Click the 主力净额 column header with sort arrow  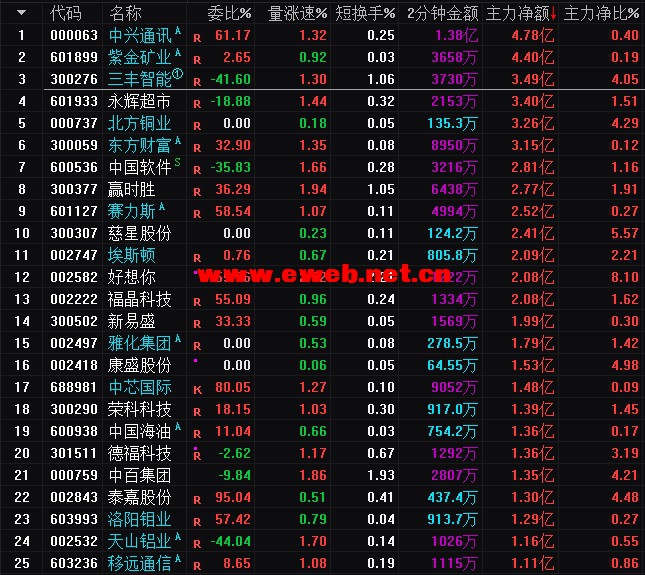[x=521, y=14]
